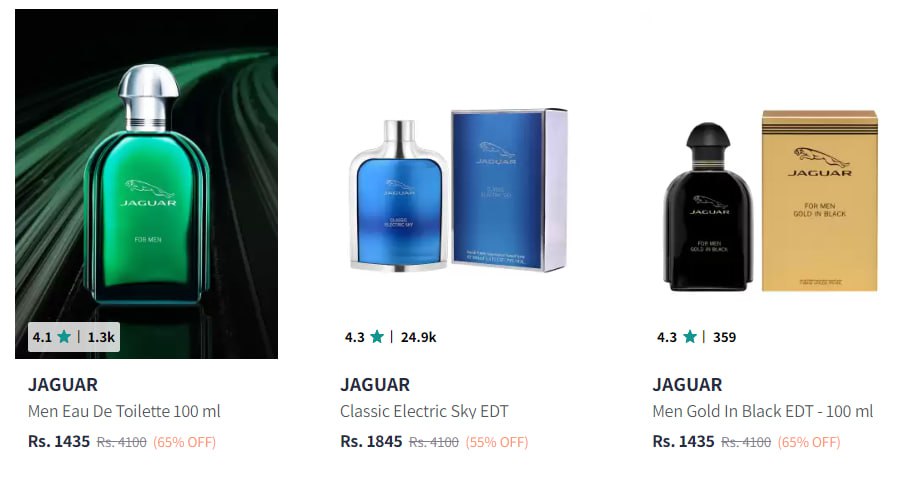Click JAGUAR brand name above Gold In Black
Image resolution: width=906 pixels, height=485 pixels.
click(x=688, y=384)
